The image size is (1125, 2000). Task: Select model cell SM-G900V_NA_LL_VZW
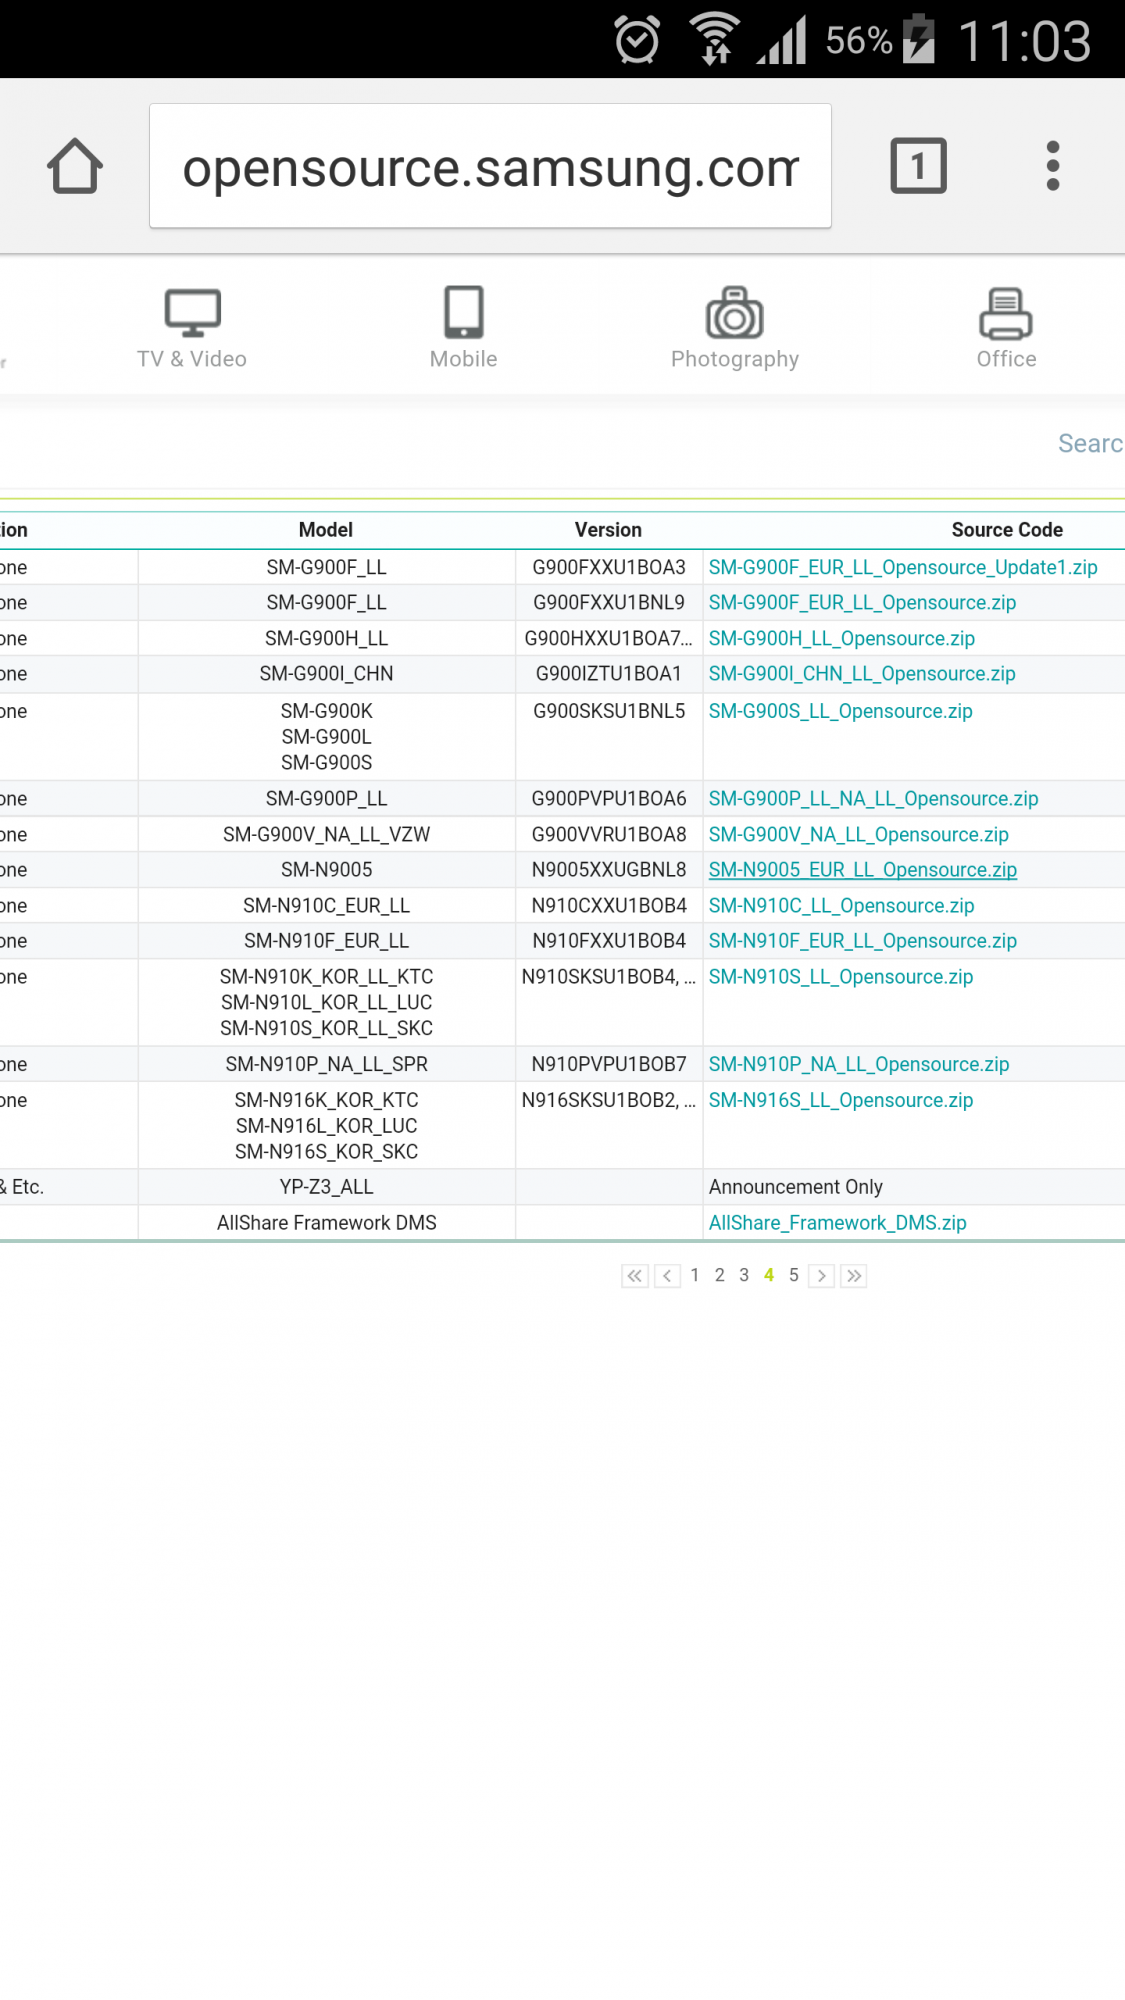[x=326, y=835]
